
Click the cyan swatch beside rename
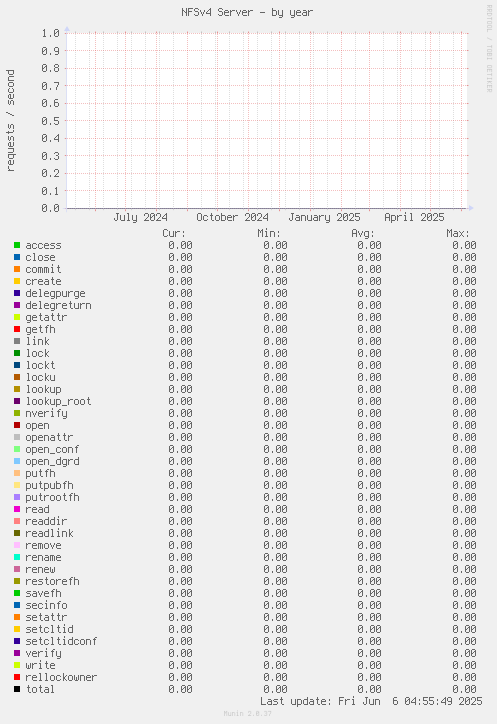coord(17,557)
